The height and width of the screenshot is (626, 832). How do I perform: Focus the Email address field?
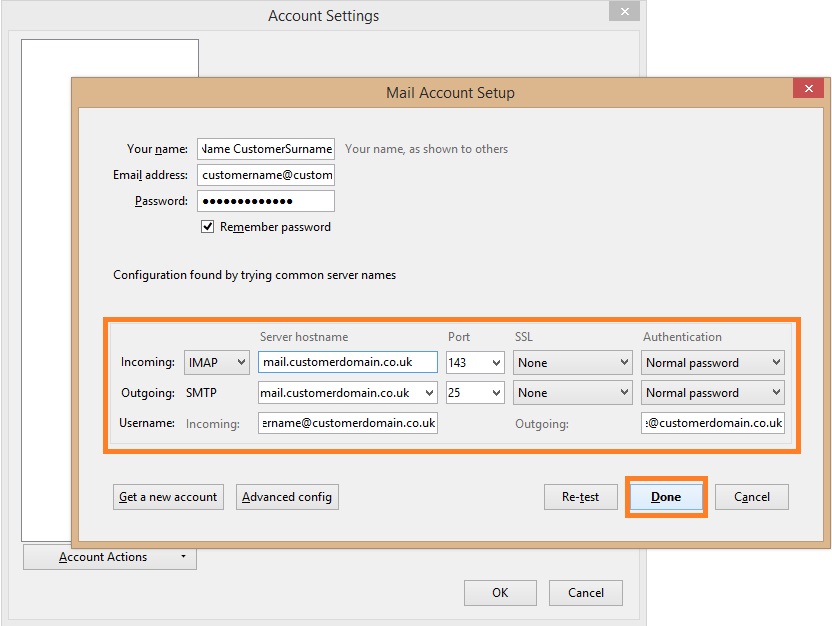(266, 175)
